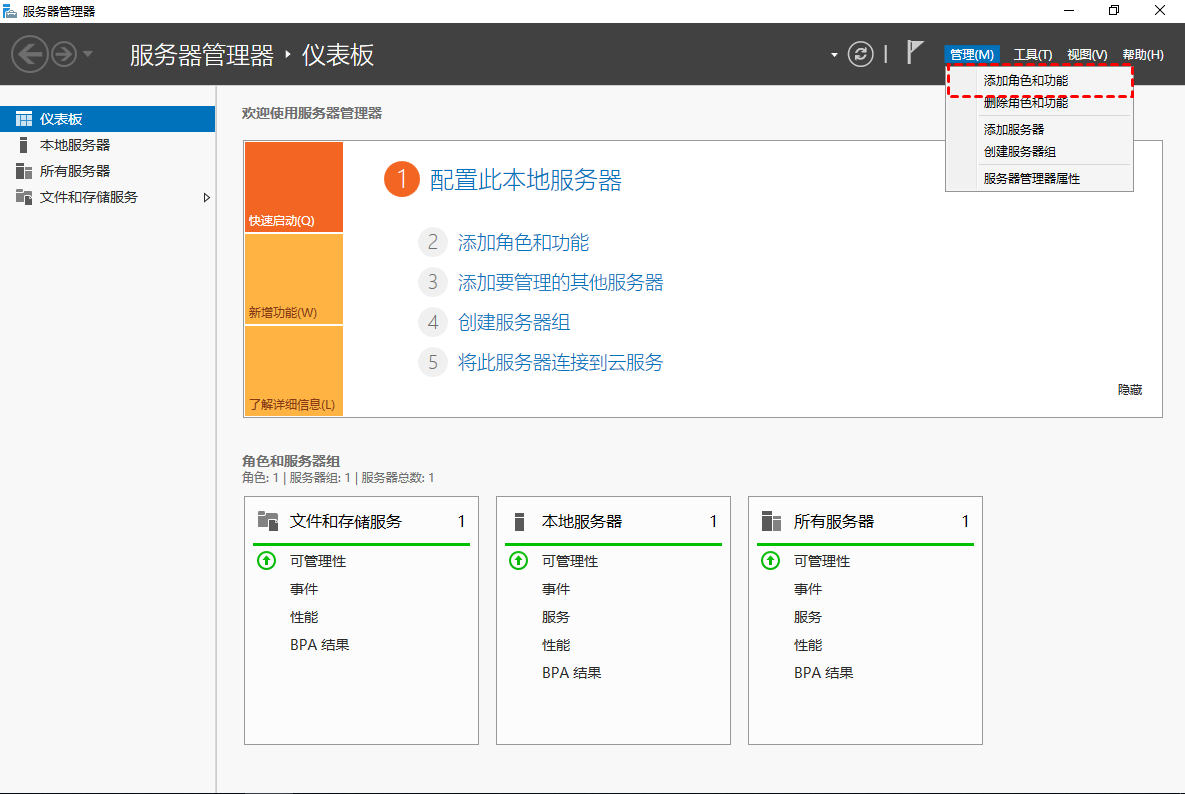Click 将此服务器连接到云服务 link

561,363
